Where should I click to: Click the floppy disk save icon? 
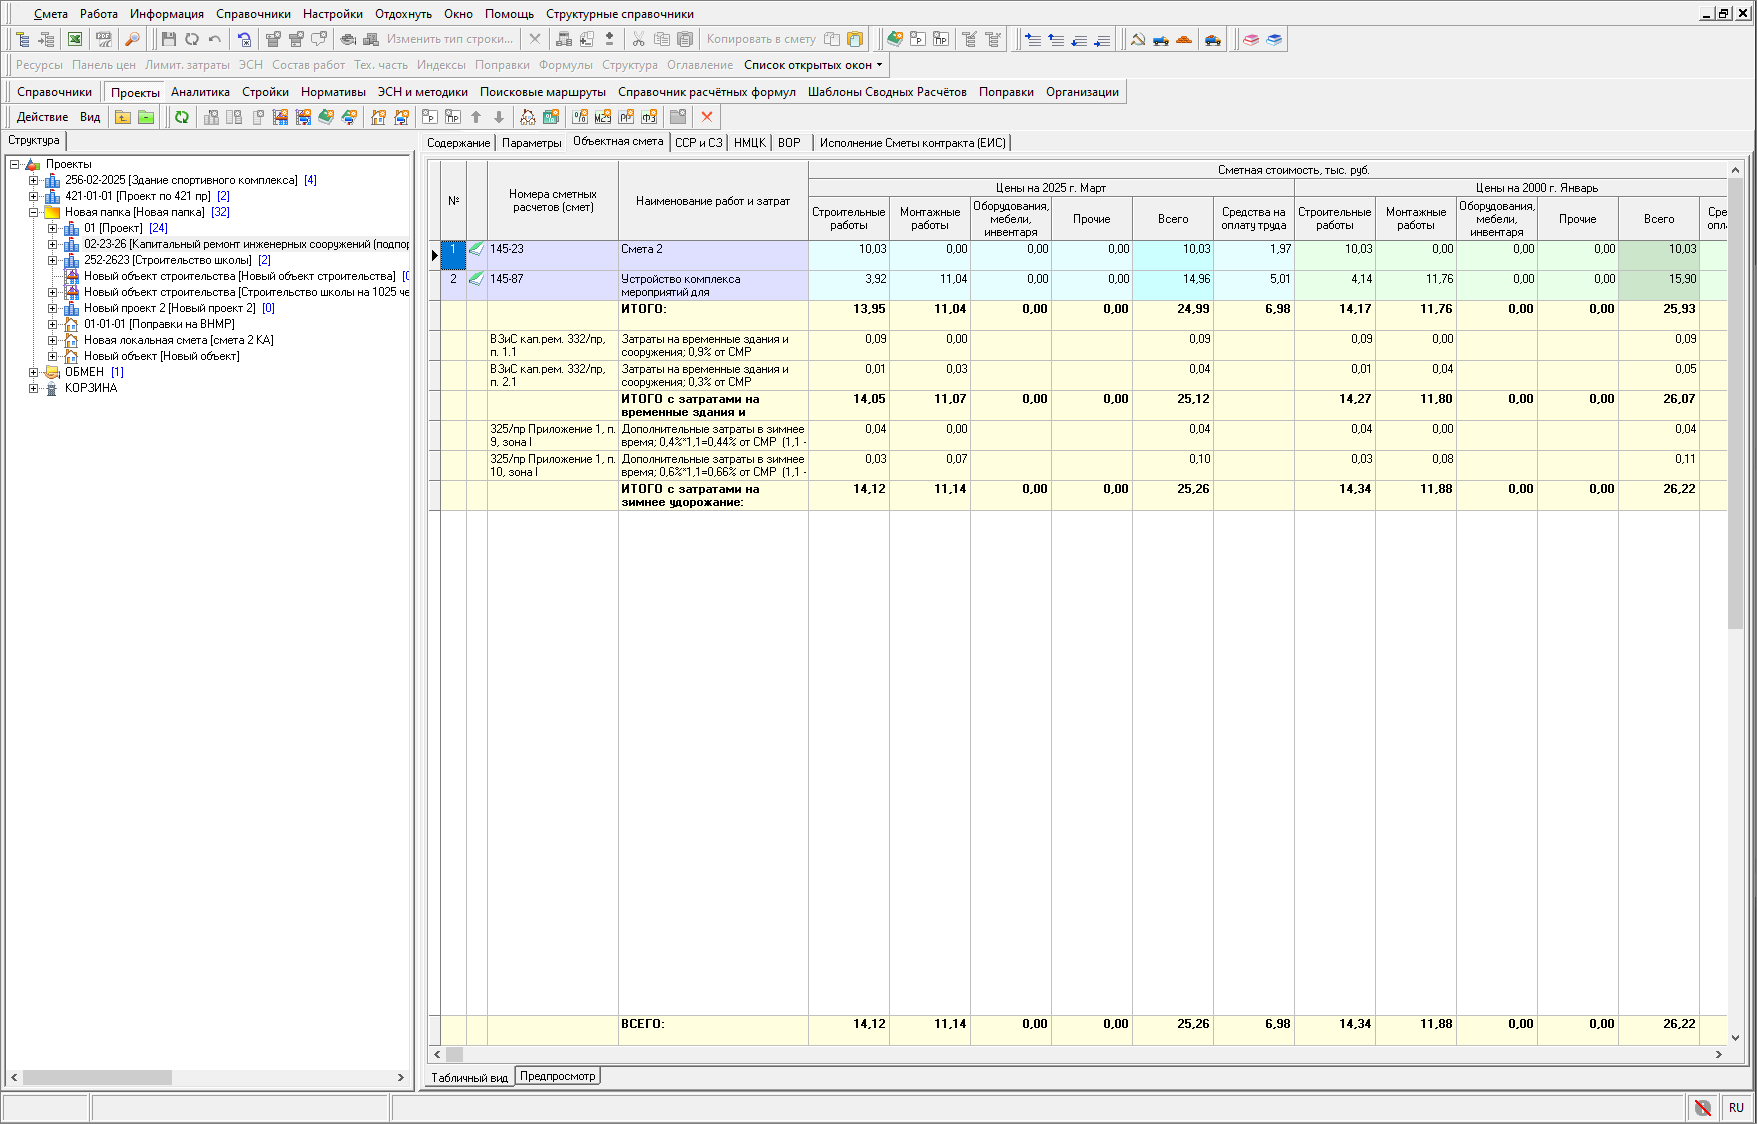tap(168, 39)
